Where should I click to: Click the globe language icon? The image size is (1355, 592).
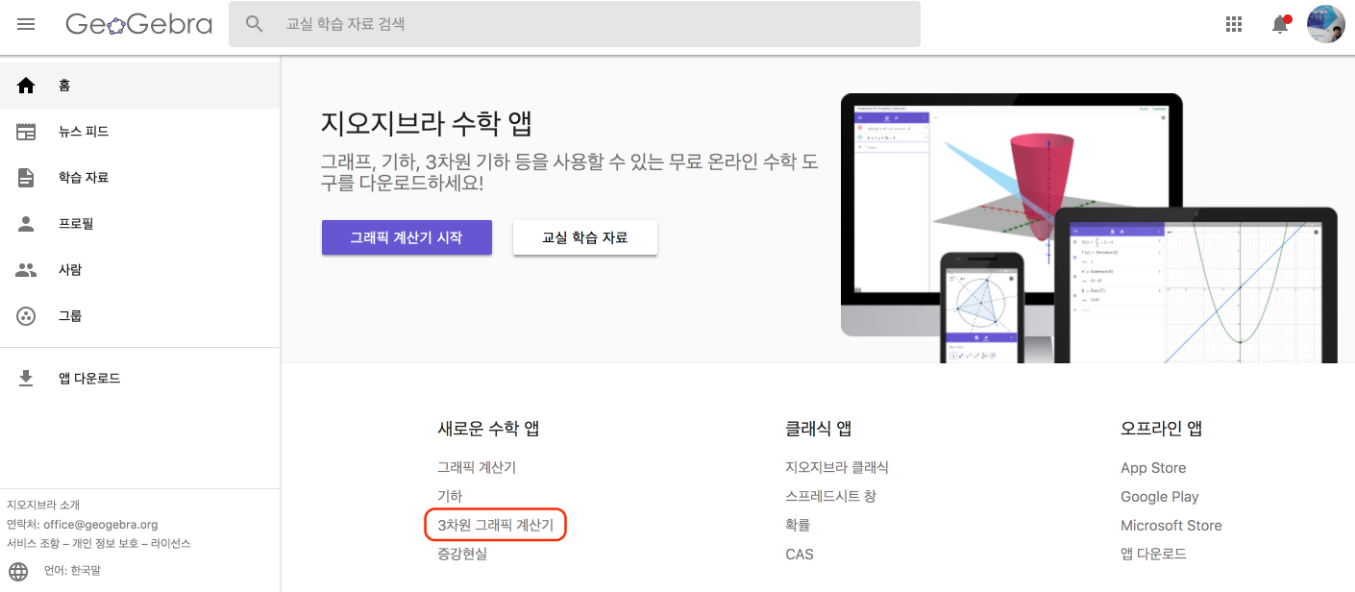[18, 571]
